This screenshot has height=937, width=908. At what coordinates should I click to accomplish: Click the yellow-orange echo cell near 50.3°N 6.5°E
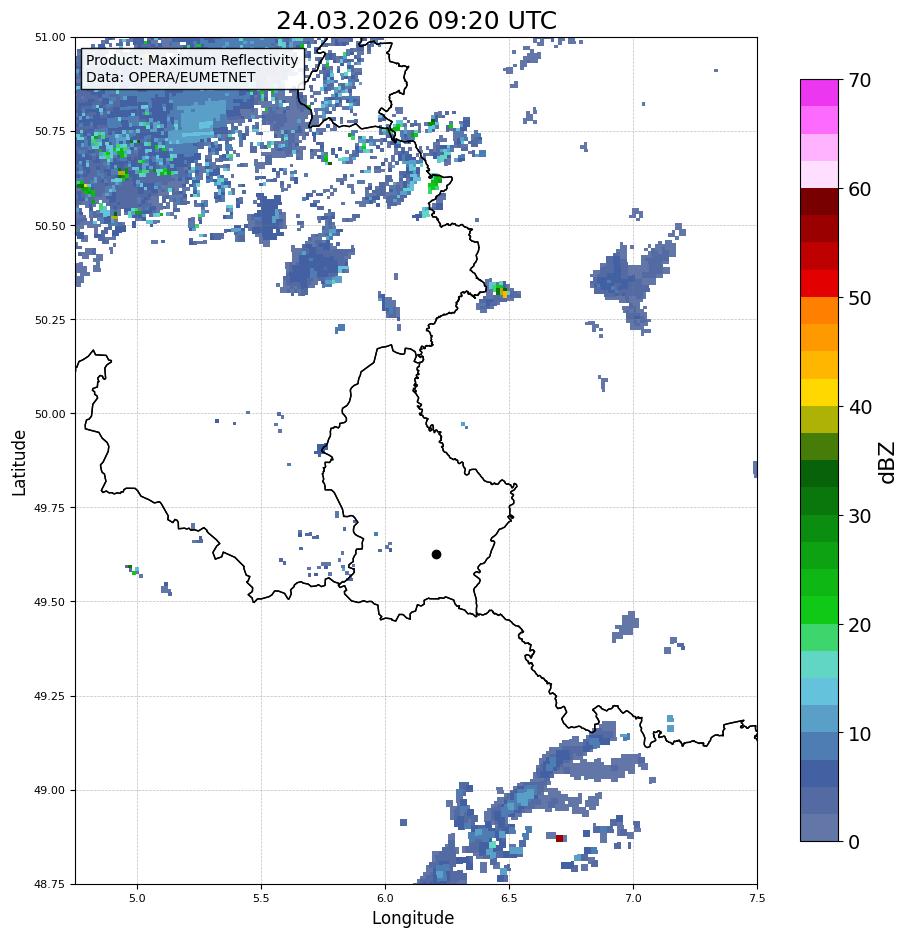(x=504, y=293)
